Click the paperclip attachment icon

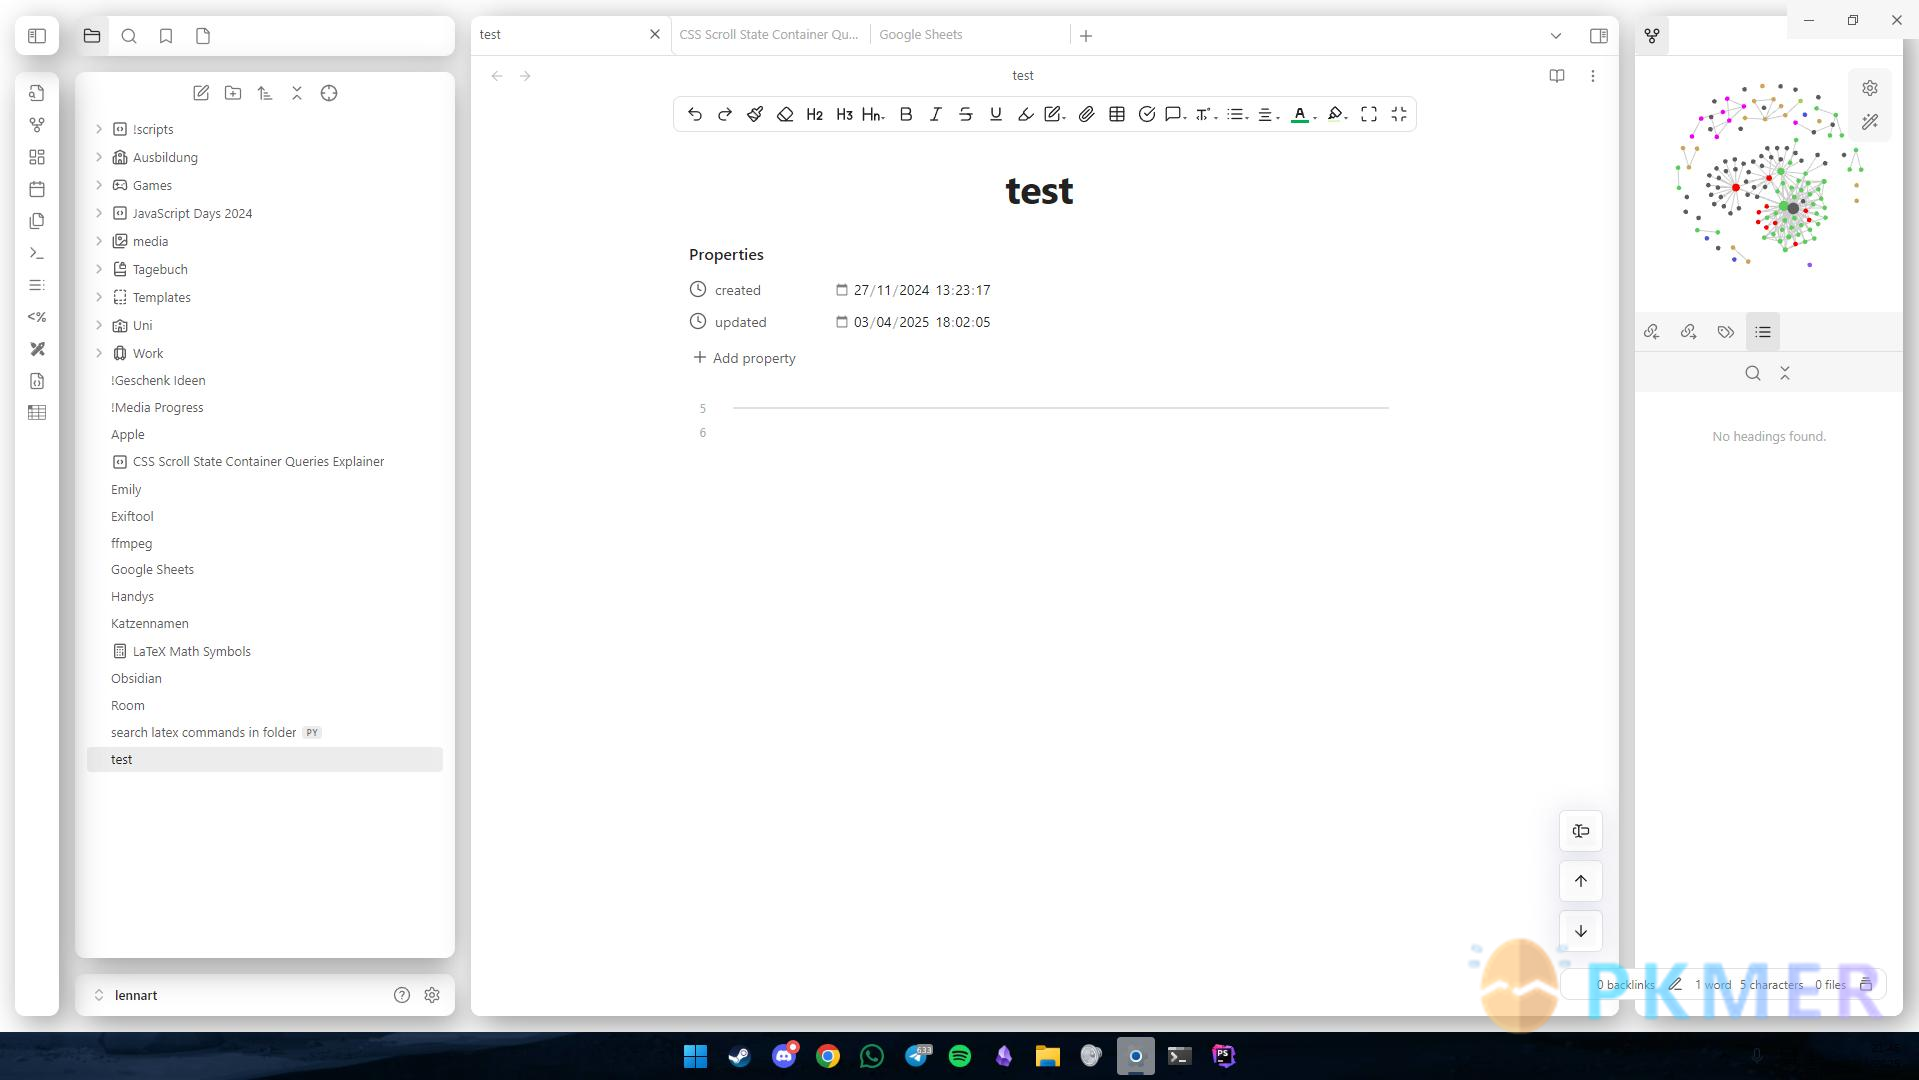click(1086, 115)
